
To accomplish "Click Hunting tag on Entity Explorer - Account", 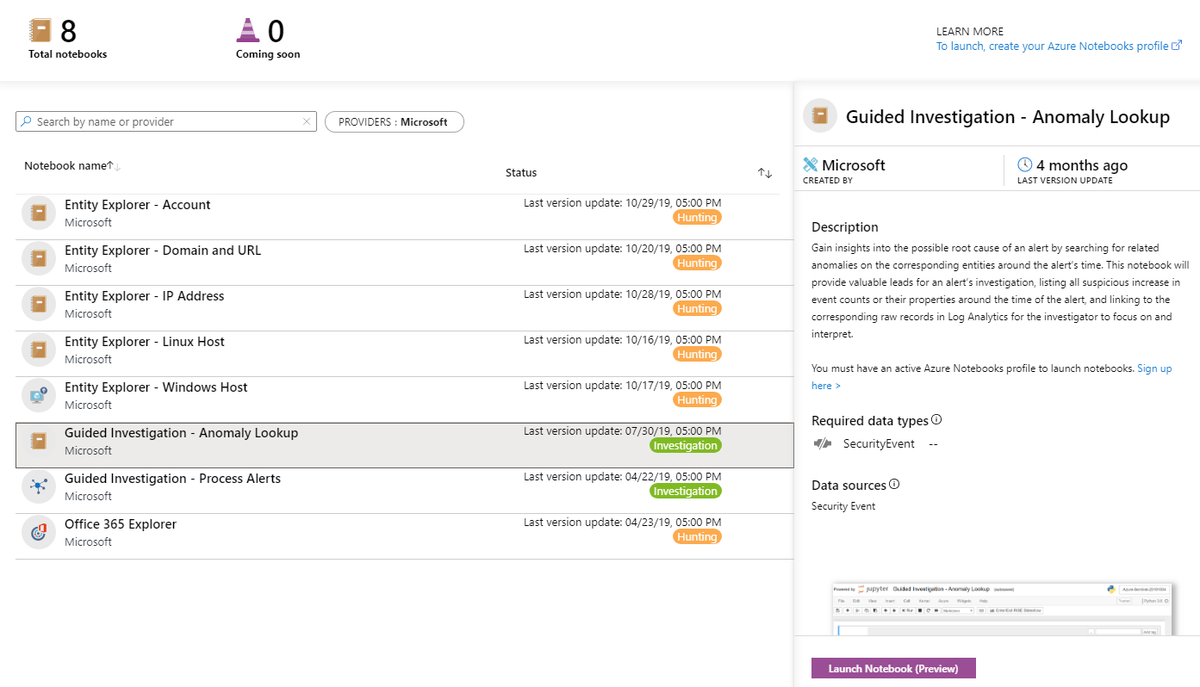I will (697, 218).
